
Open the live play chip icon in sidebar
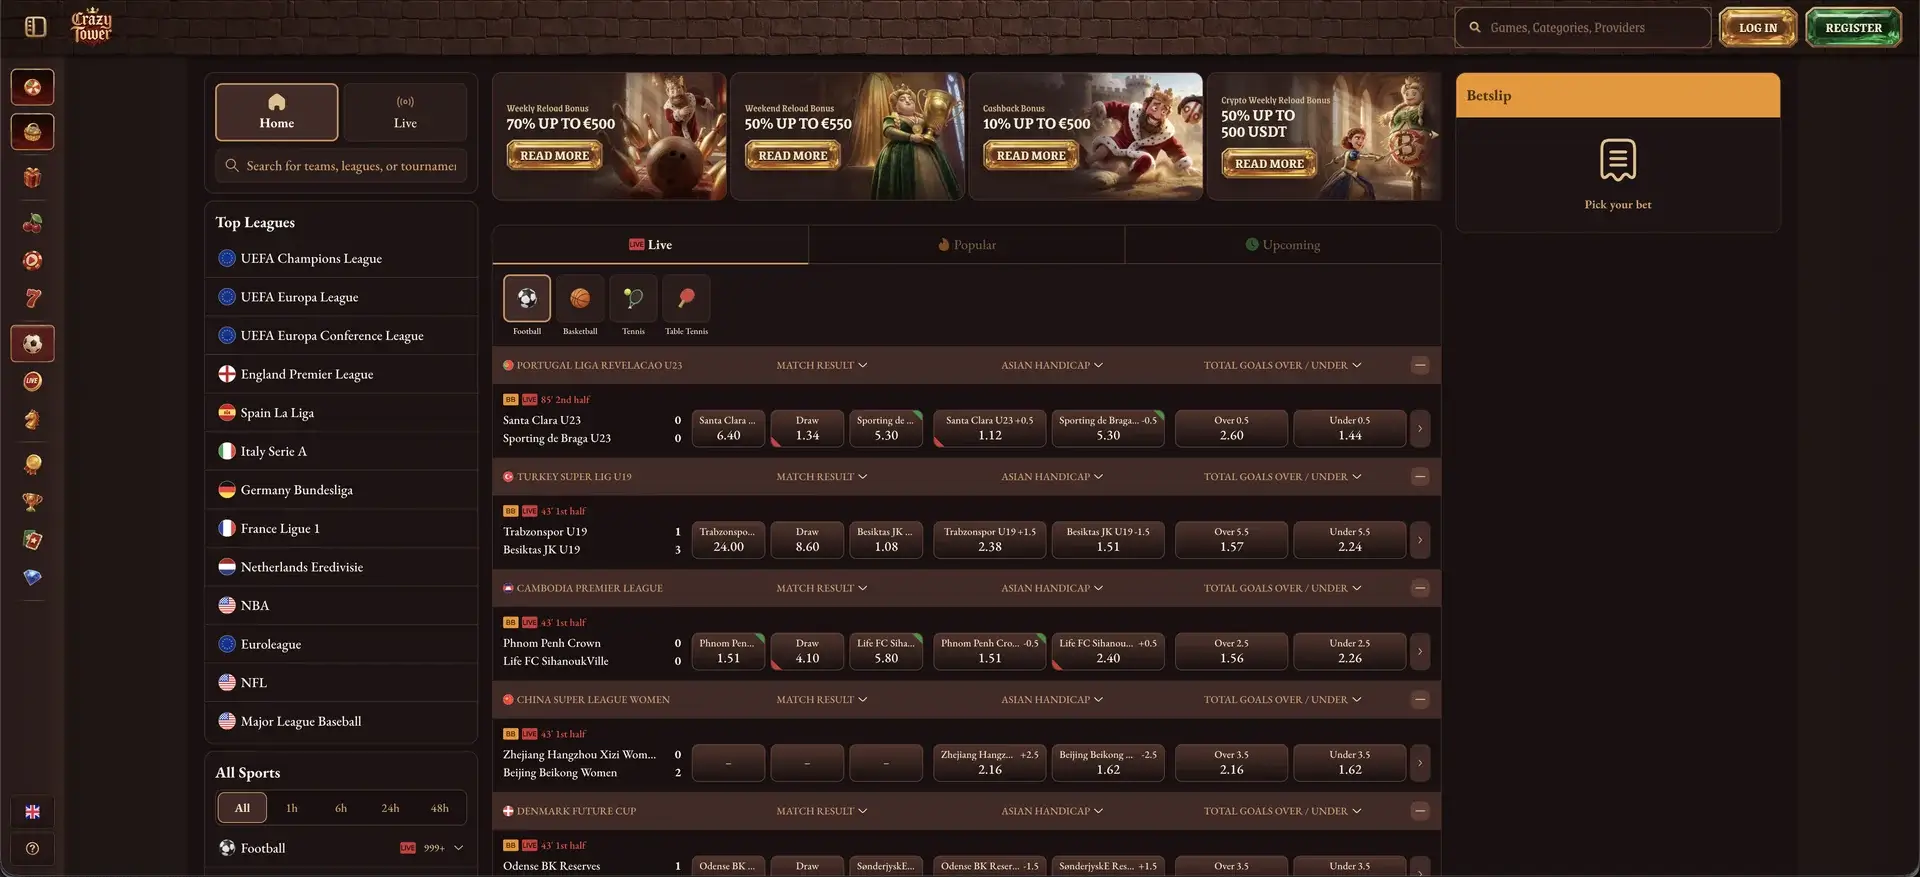click(x=32, y=261)
